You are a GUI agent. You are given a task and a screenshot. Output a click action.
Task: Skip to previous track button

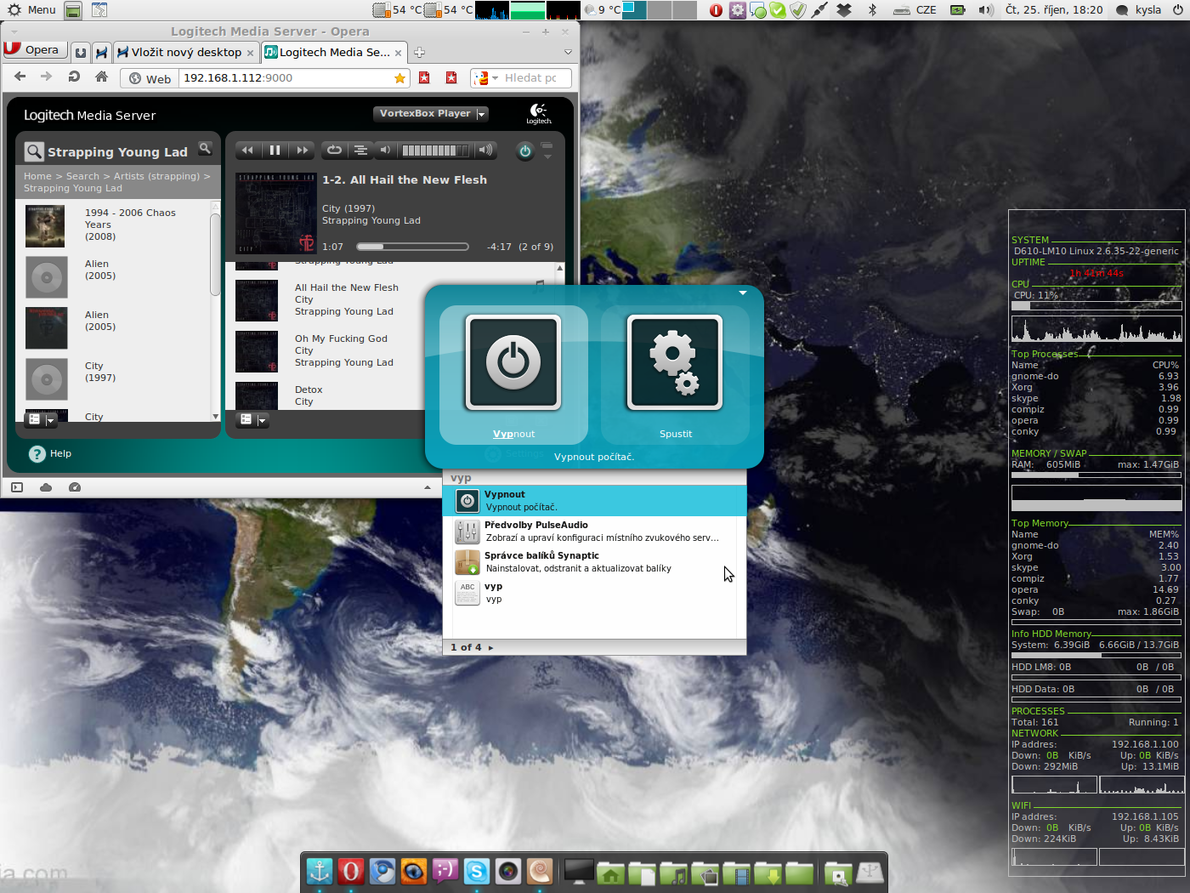click(x=247, y=150)
